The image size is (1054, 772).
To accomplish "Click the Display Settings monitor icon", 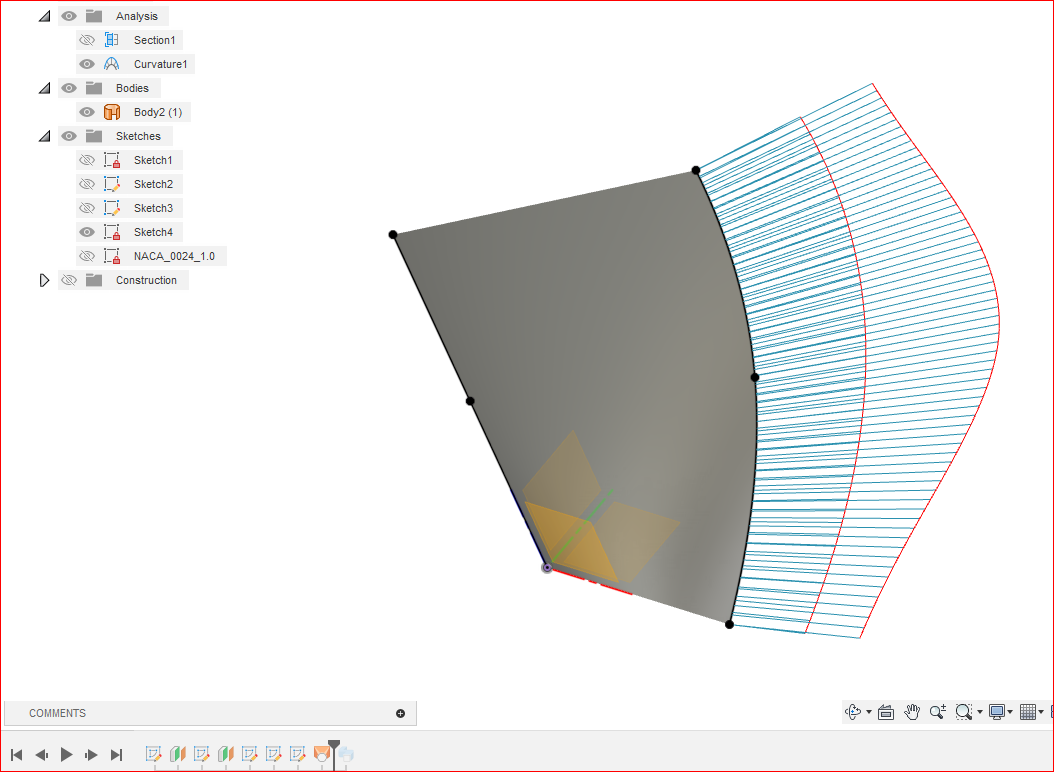I will 997,712.
